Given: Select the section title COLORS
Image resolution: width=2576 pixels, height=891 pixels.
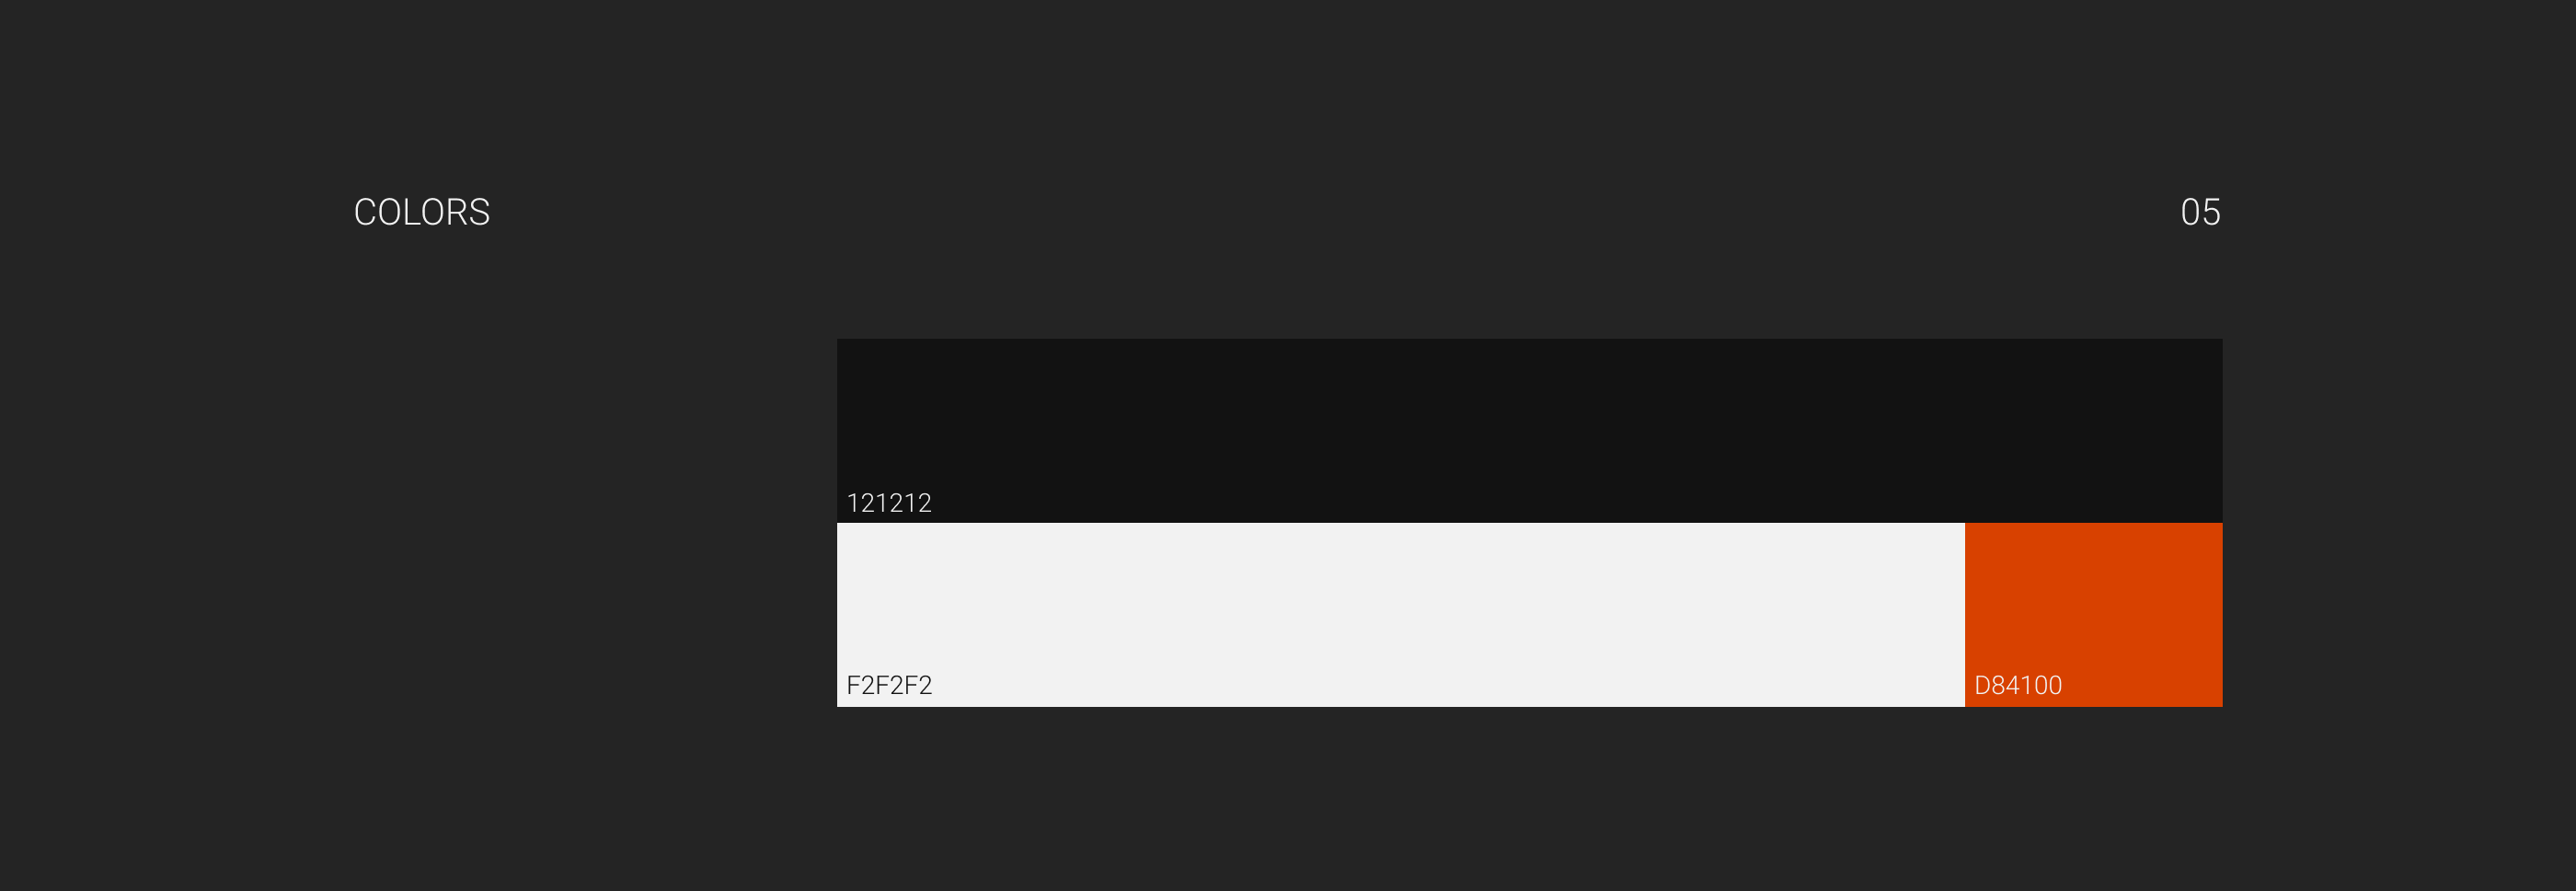Looking at the screenshot, I should click(421, 212).
